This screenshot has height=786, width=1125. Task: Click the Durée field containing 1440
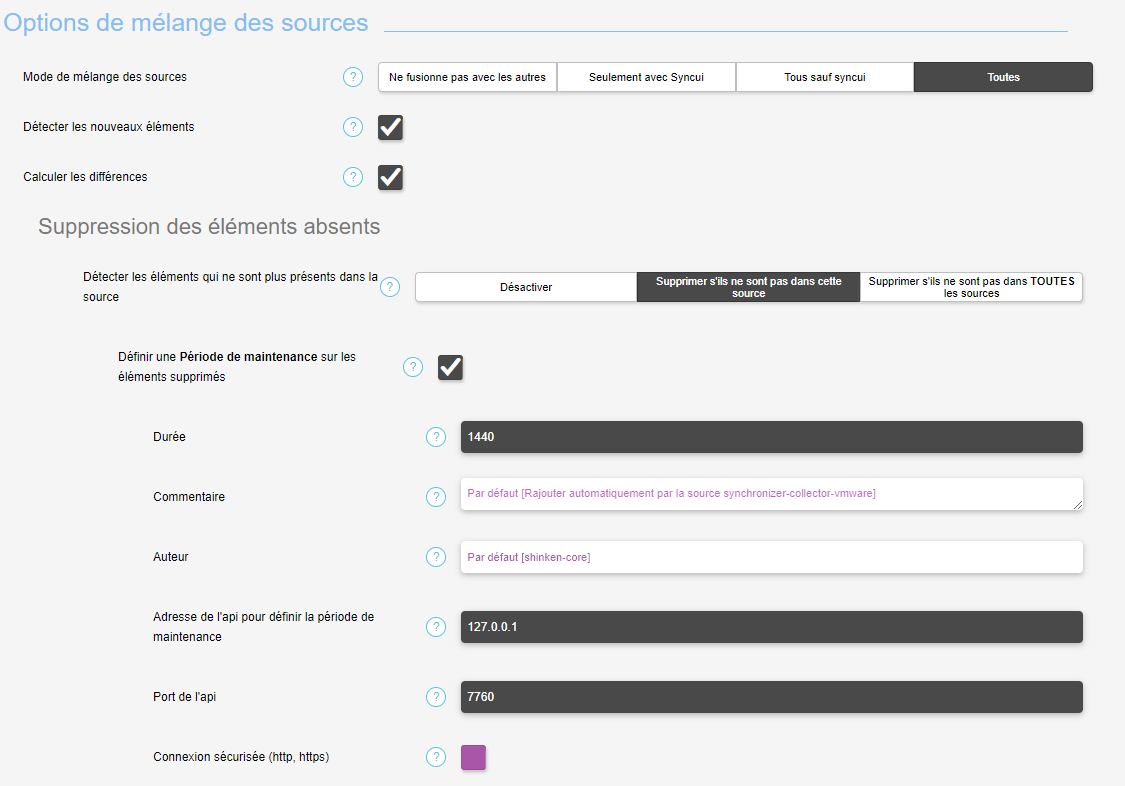[771, 437]
